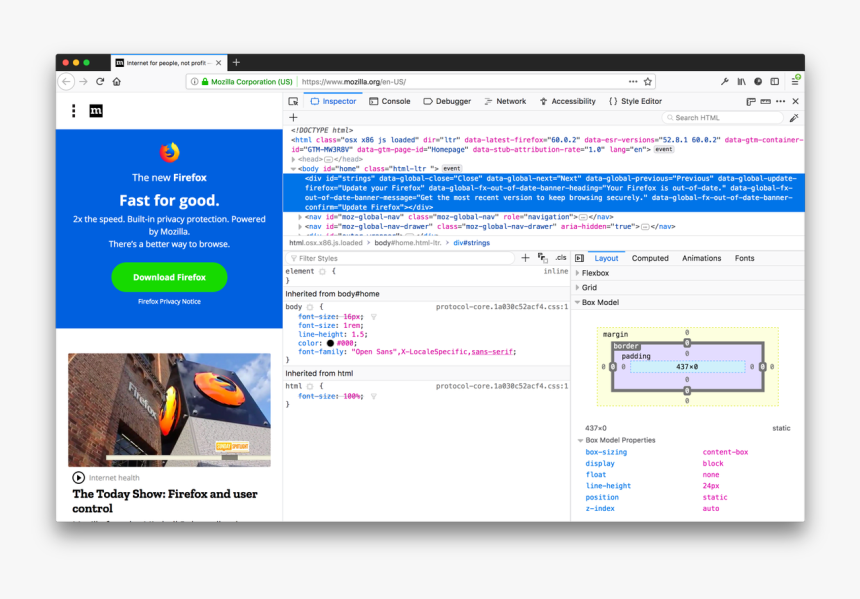Open the Library icon in browser toolbar

[x=742, y=82]
